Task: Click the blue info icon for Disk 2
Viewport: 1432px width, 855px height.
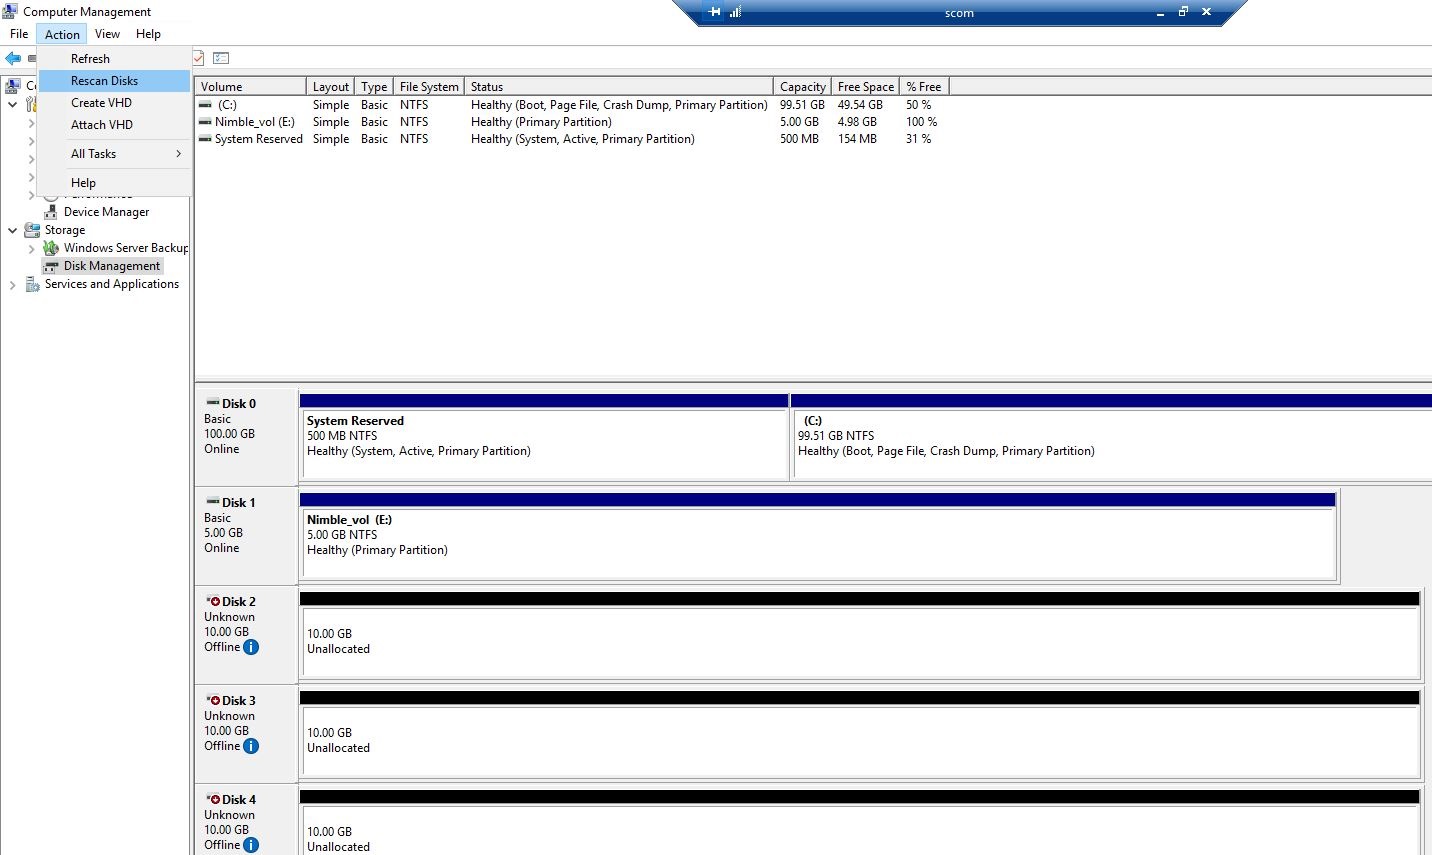Action: (x=251, y=647)
